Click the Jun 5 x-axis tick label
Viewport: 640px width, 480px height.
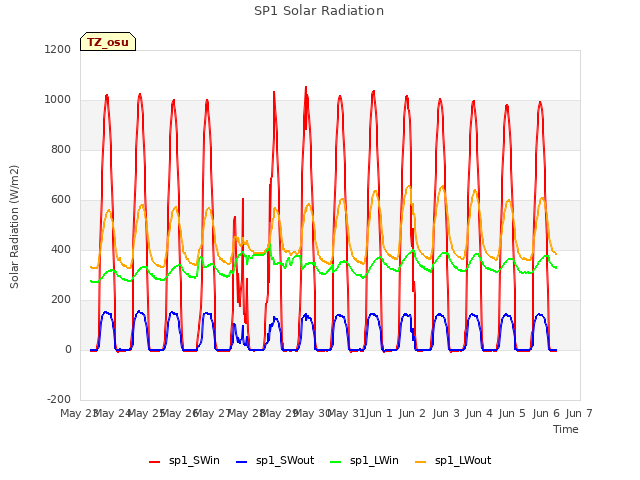(512, 413)
